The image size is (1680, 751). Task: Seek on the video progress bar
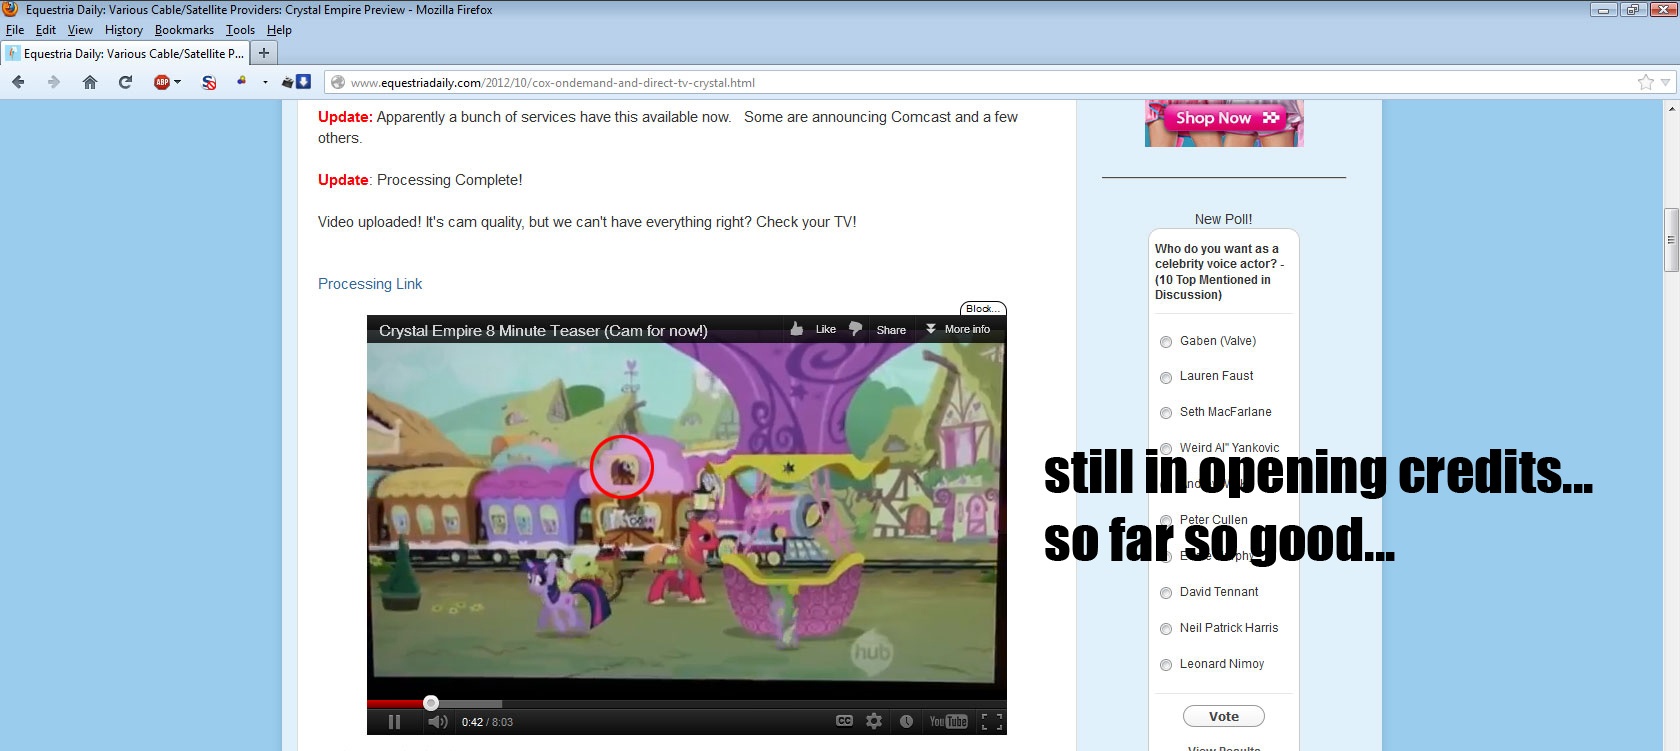[x=687, y=703]
